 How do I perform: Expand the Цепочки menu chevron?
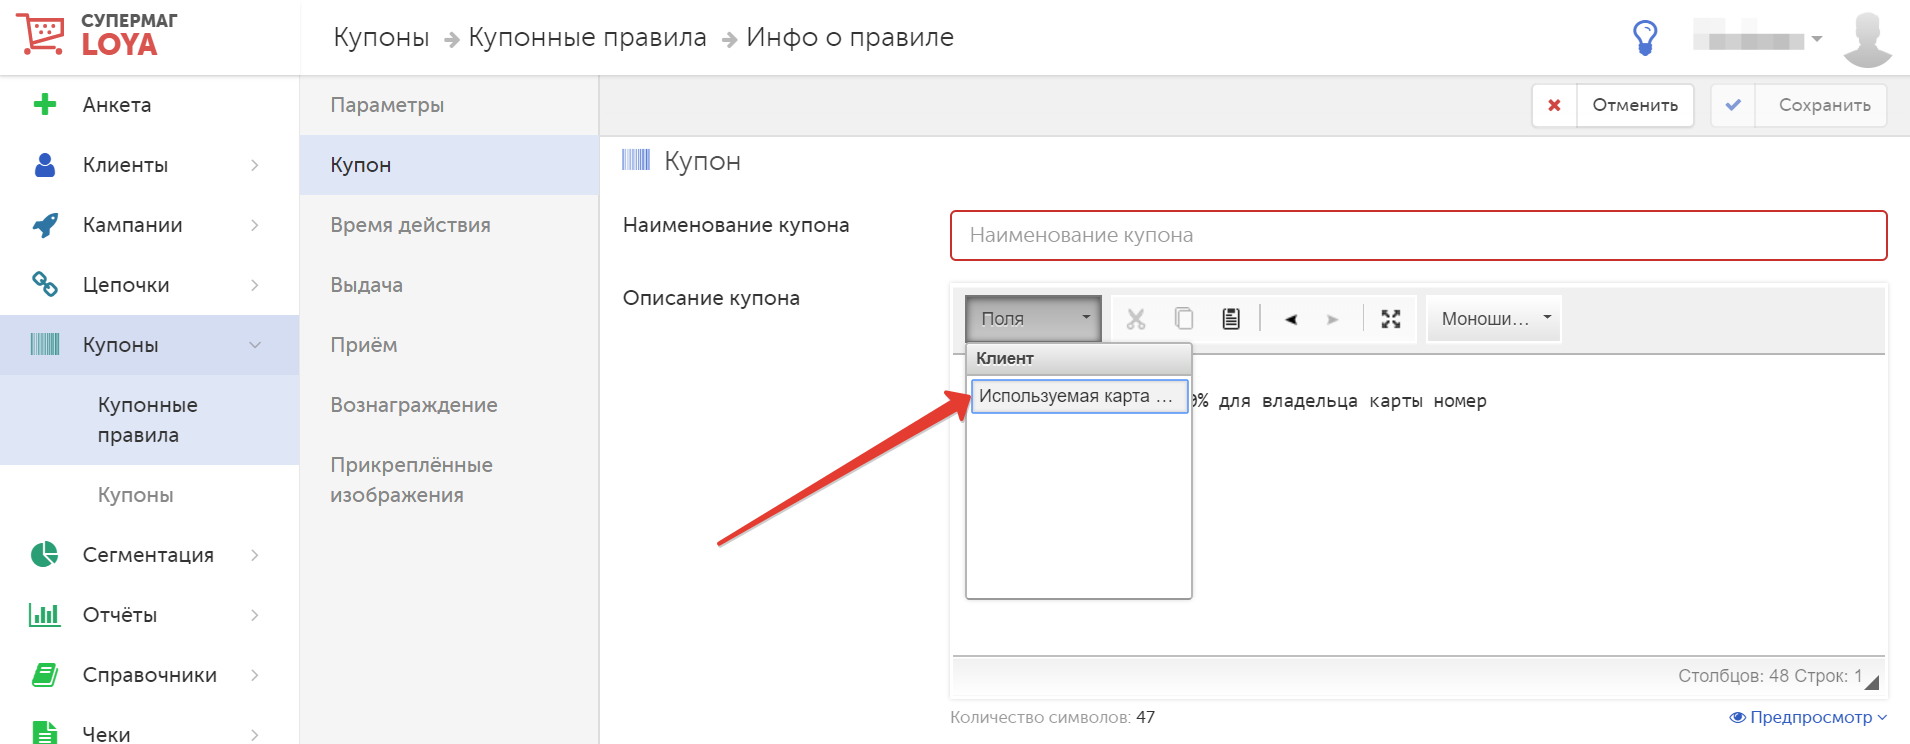pyautogui.click(x=255, y=285)
